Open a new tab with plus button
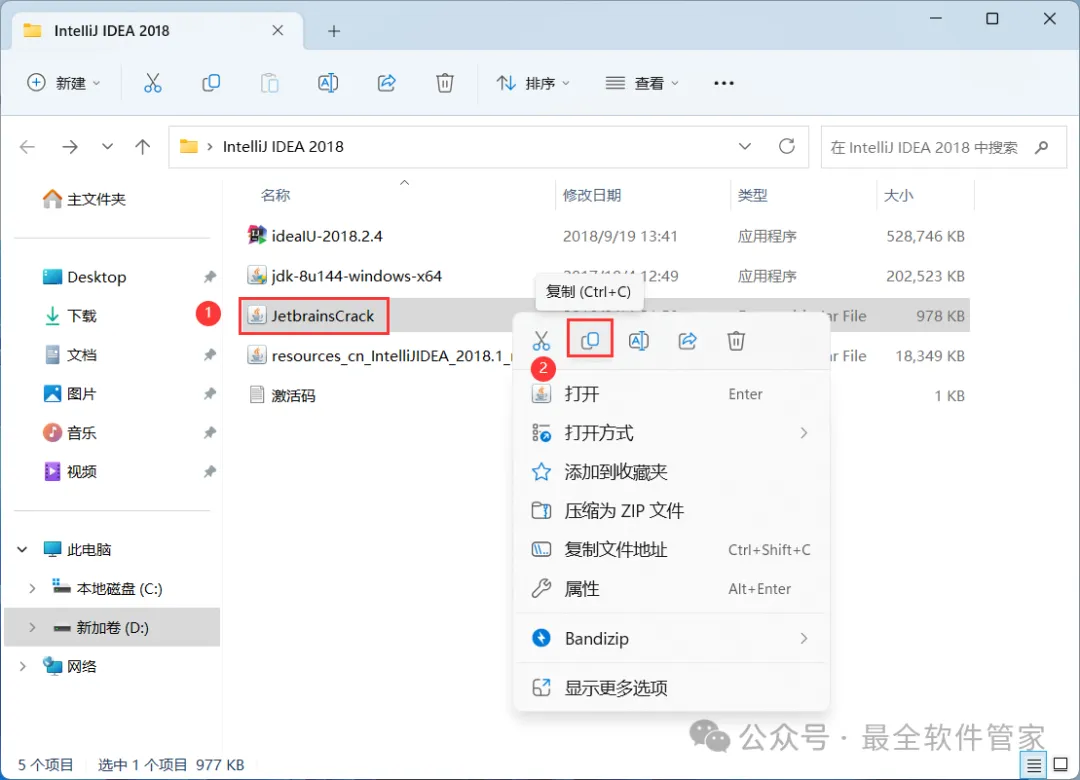This screenshot has width=1080, height=780. [334, 31]
